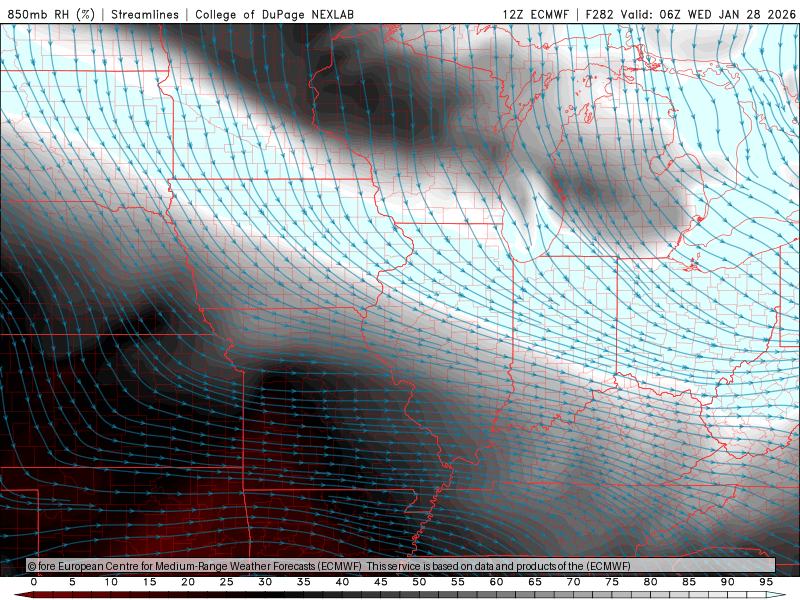This screenshot has width=800, height=600.
Task: Click the '90' value on the color scale
Action: 727,582
